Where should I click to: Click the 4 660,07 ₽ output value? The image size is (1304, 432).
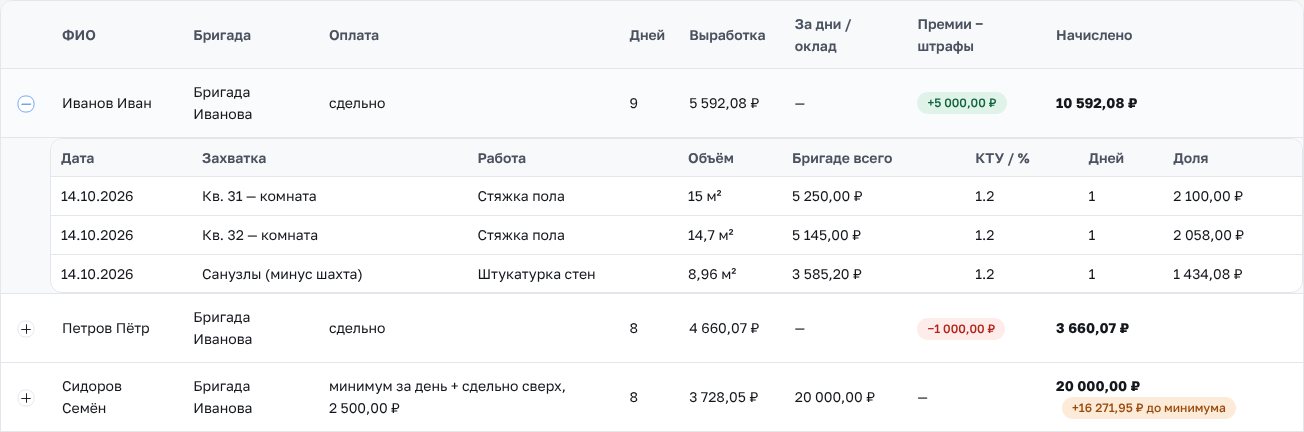(x=724, y=329)
